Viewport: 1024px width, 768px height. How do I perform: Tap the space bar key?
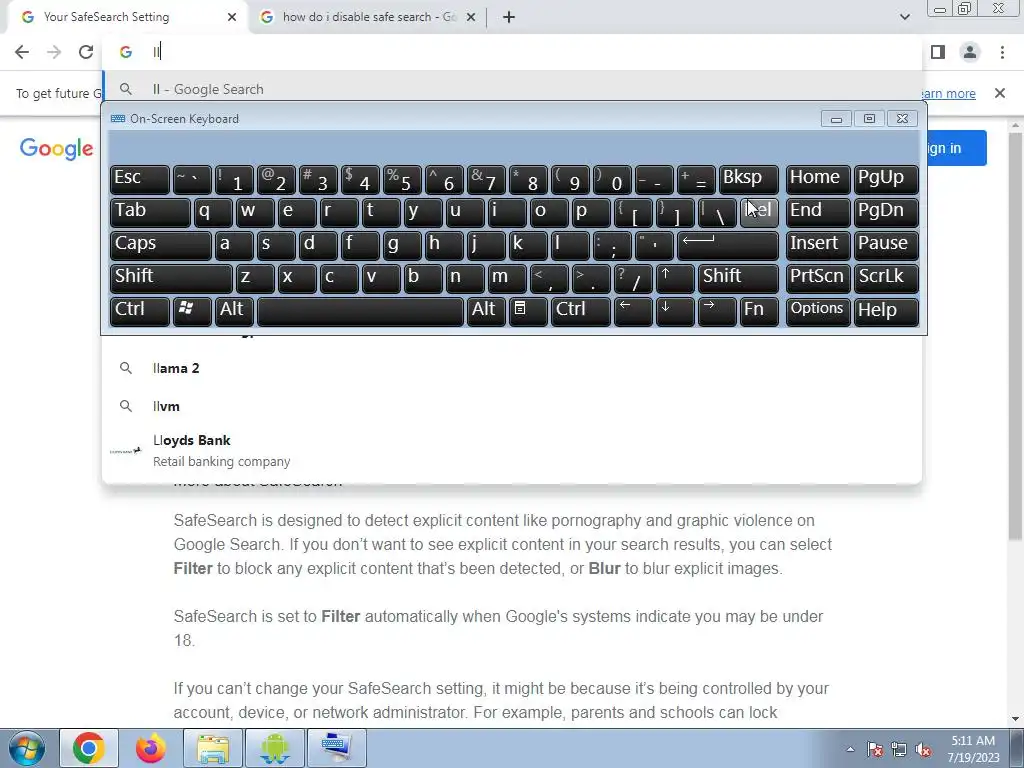360,311
